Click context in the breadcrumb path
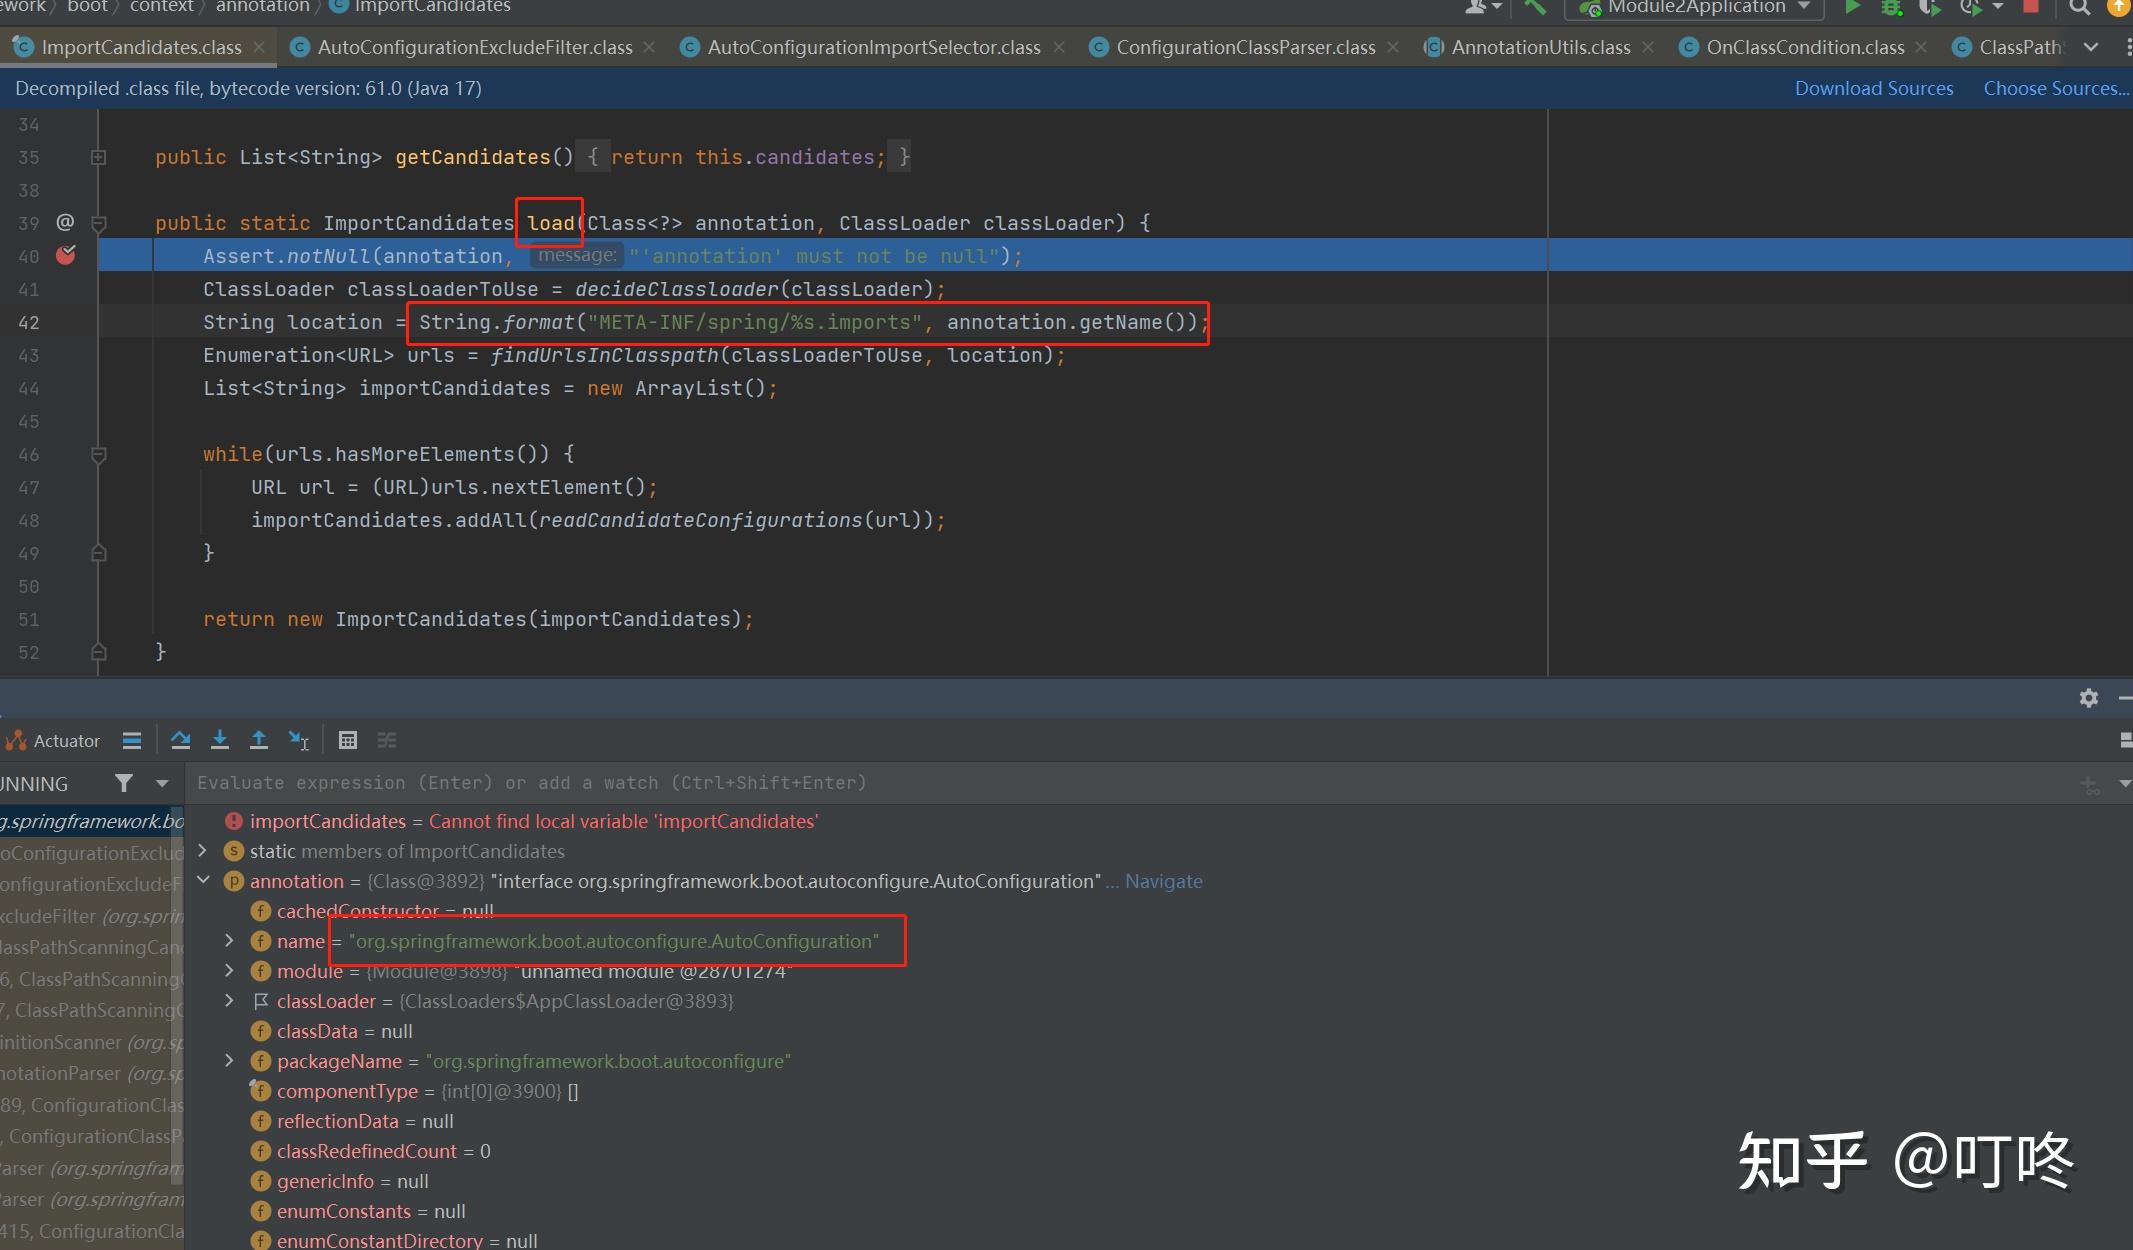 (x=161, y=7)
